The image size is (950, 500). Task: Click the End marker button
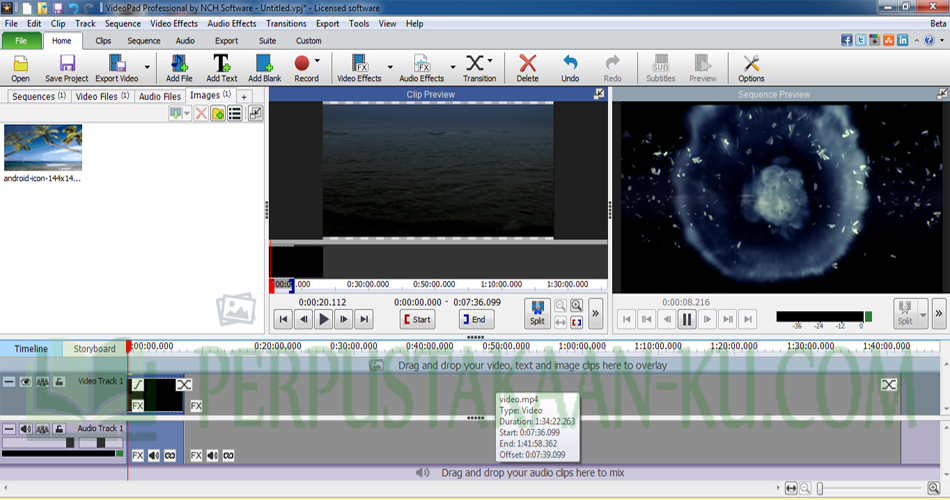tap(476, 319)
